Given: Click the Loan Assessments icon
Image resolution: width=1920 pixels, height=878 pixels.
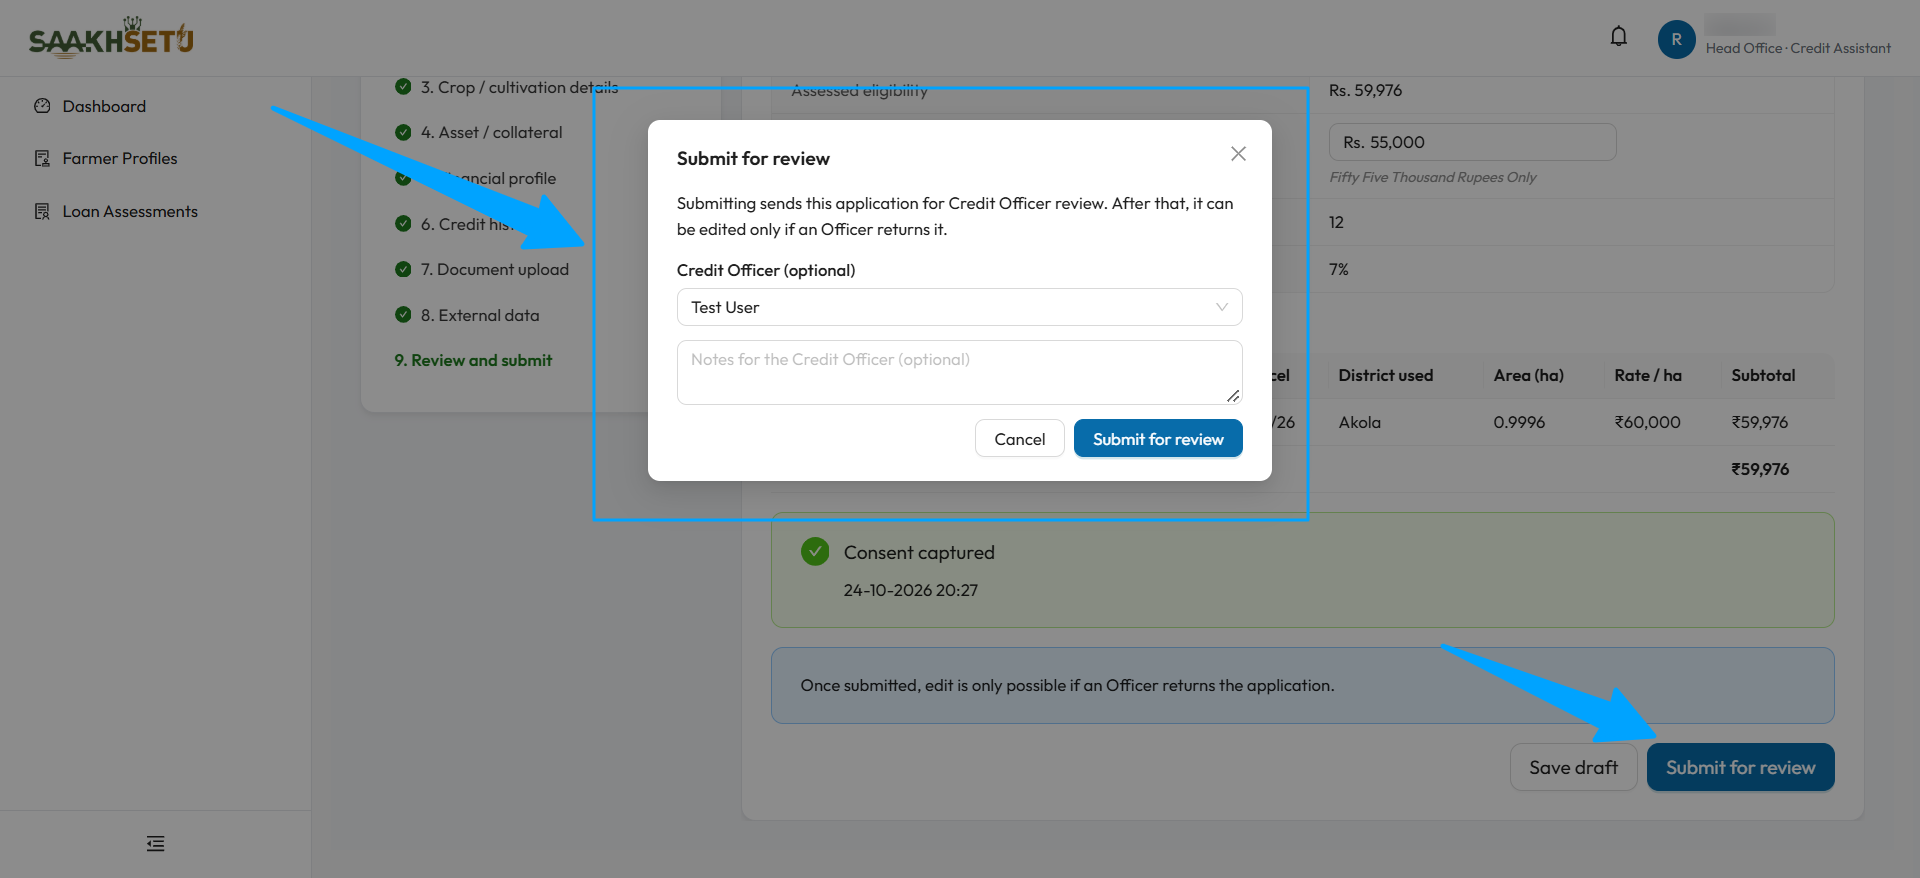Looking at the screenshot, I should click(42, 211).
